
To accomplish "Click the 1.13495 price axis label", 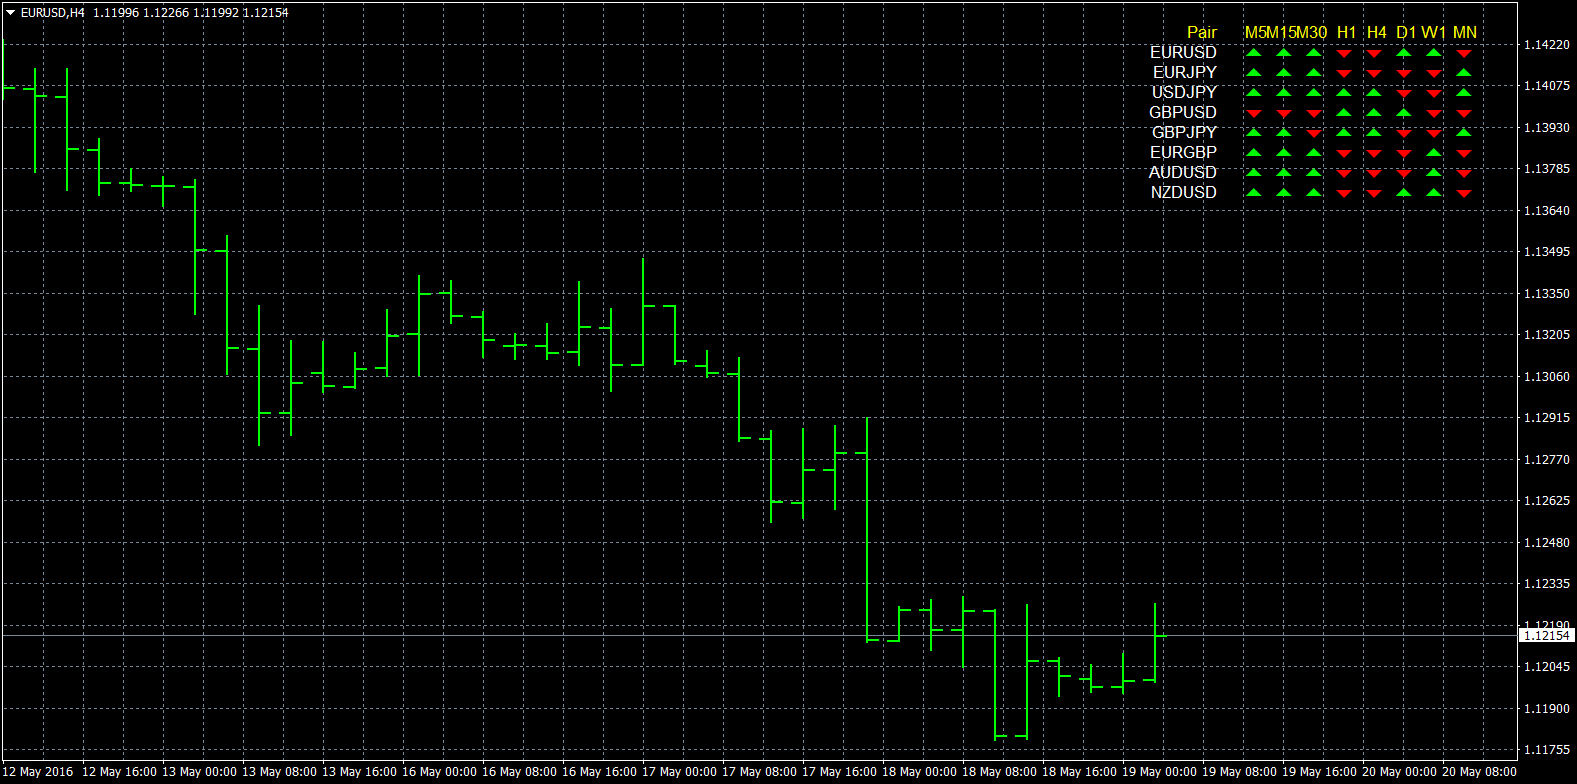I will (x=1546, y=252).
